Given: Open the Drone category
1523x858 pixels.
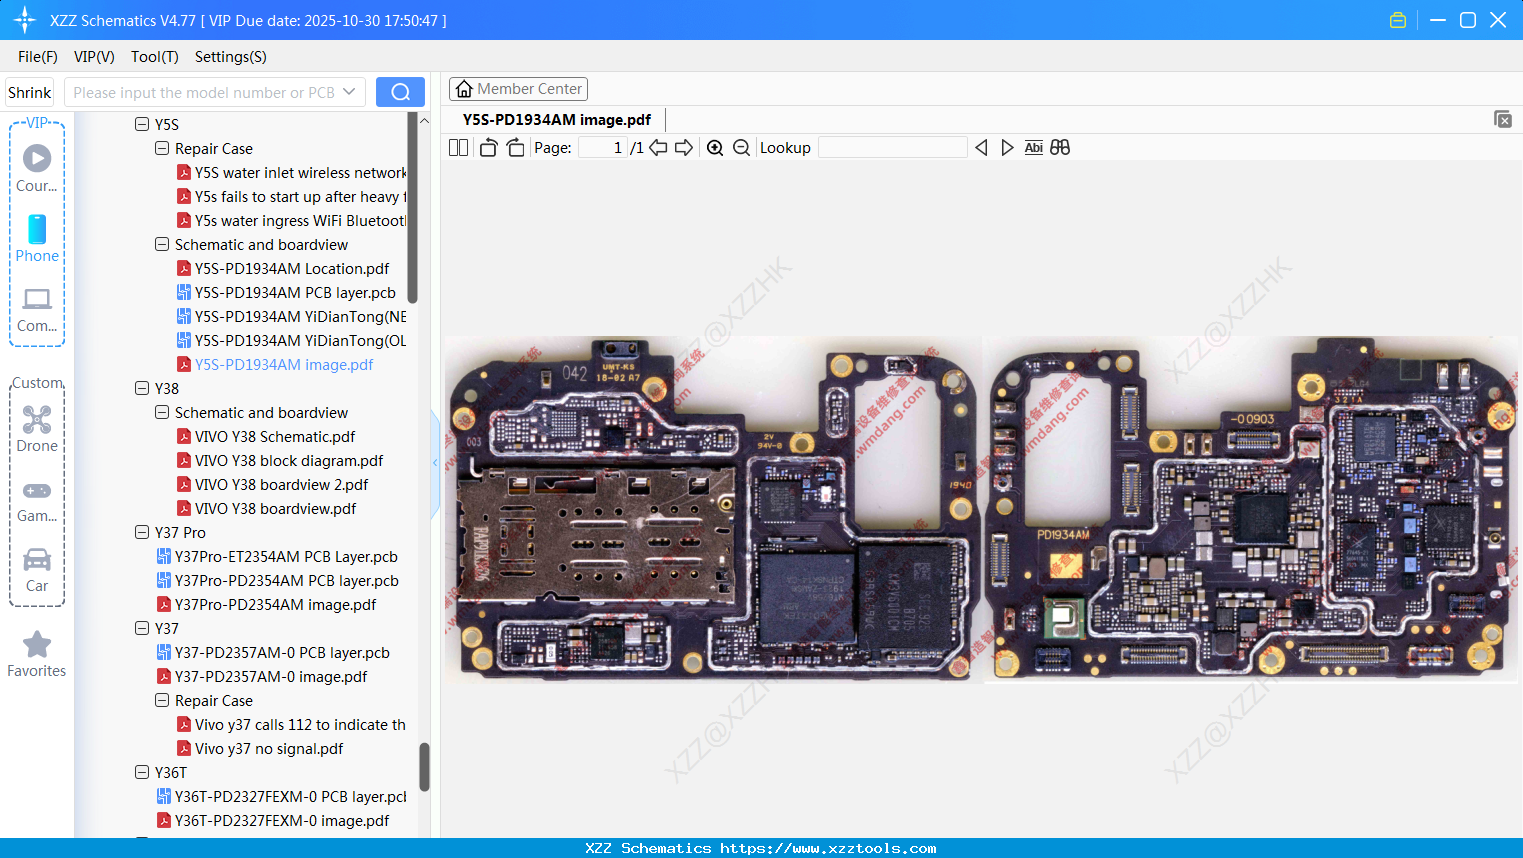Looking at the screenshot, I should pyautogui.click(x=37, y=428).
